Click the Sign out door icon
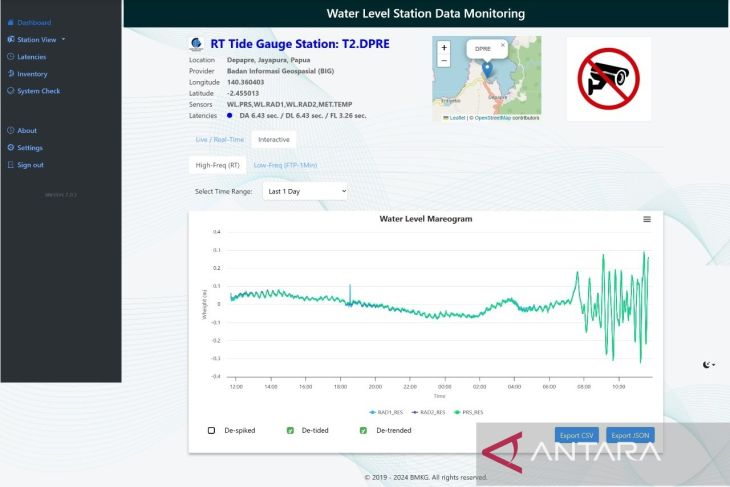 pyautogui.click(x=11, y=165)
